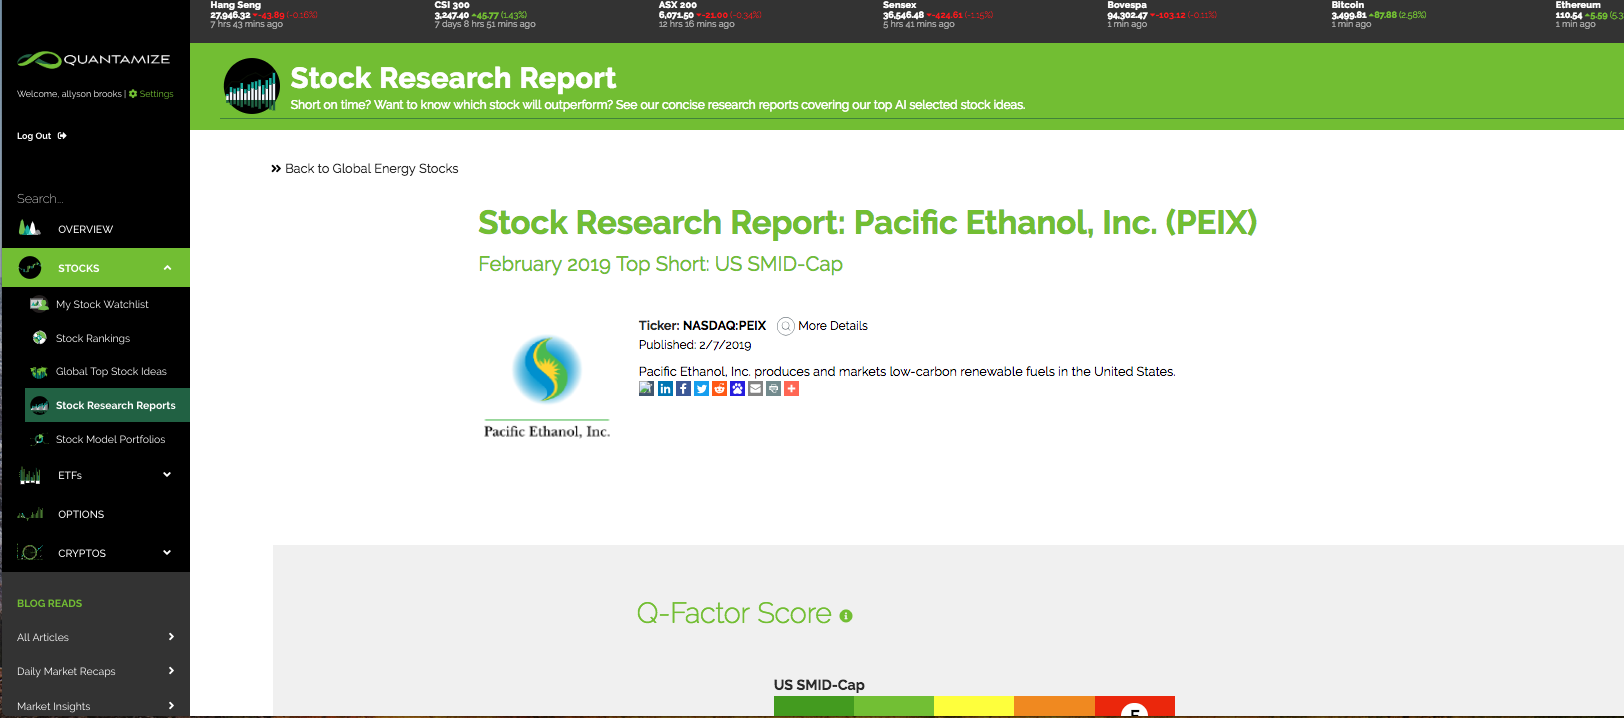Collapse the Stocks menu chevron
The width and height of the screenshot is (1624, 718).
pyautogui.click(x=167, y=268)
